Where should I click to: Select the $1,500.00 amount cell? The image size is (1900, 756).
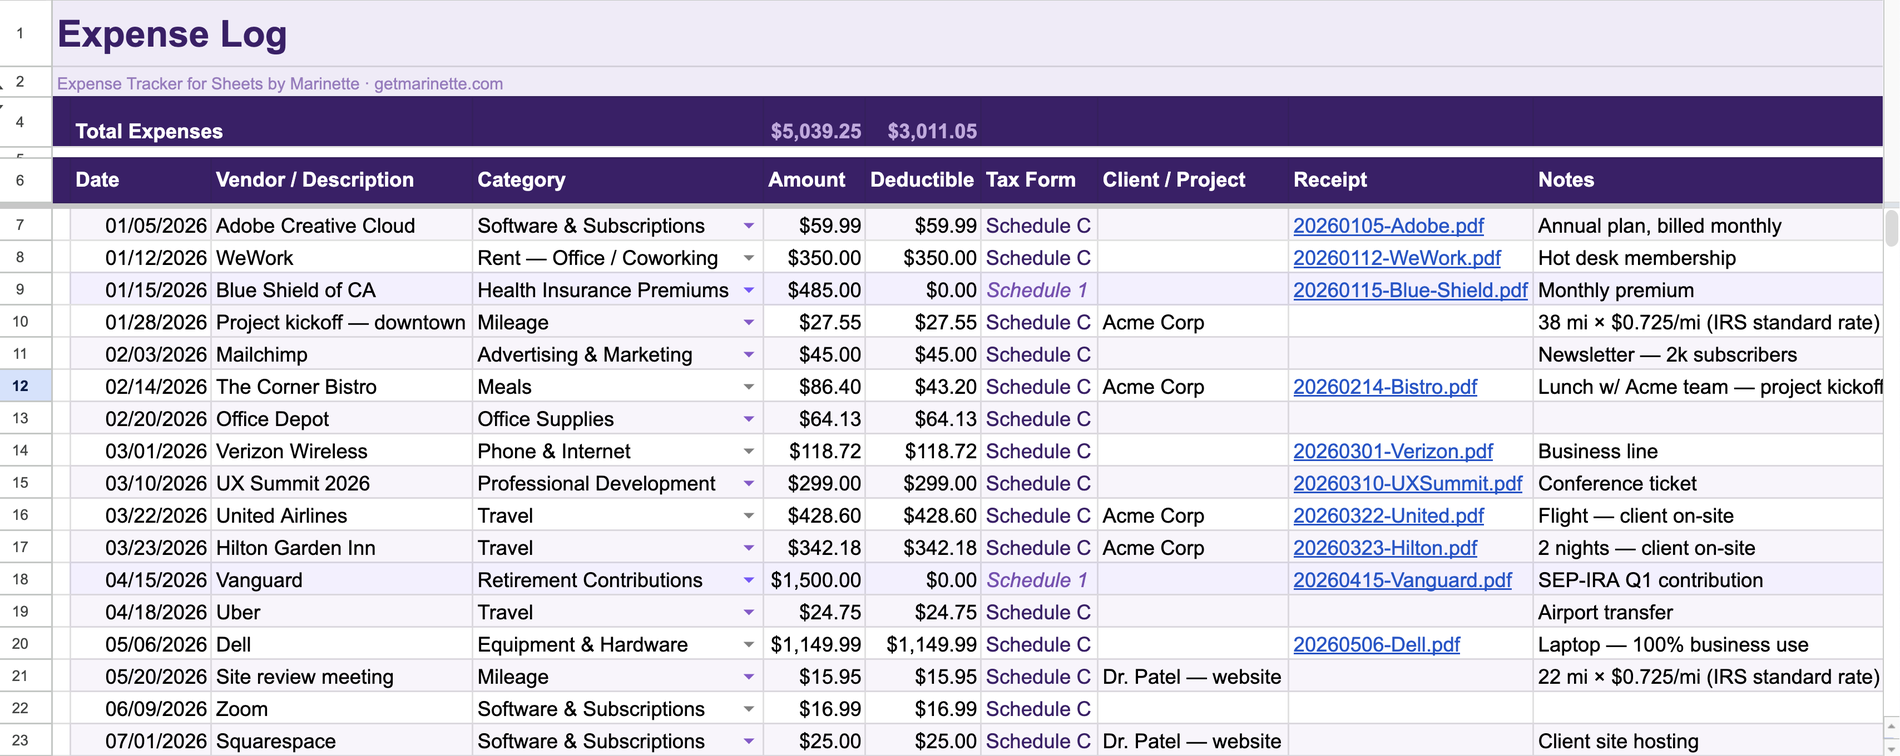(x=814, y=580)
